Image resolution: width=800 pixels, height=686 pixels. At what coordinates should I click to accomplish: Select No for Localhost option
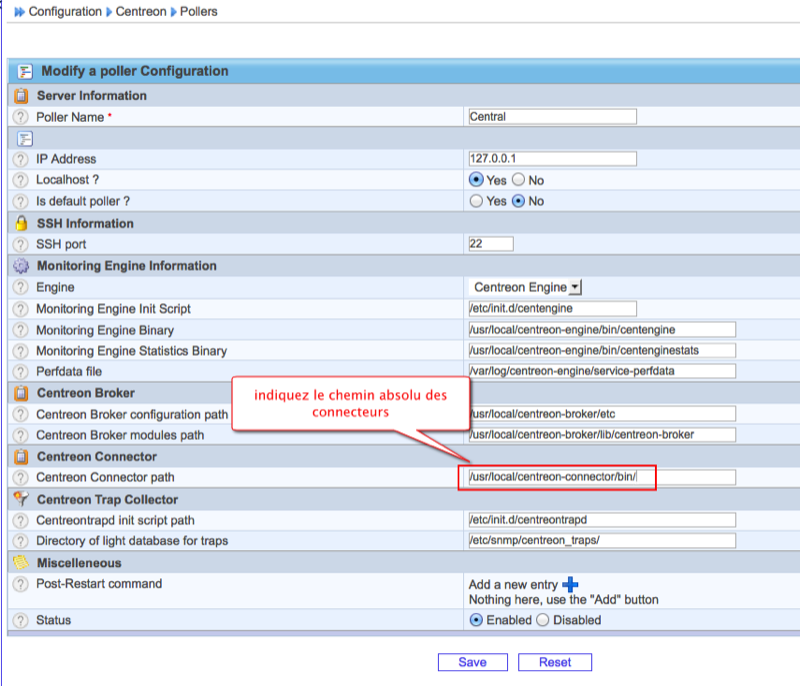click(518, 180)
